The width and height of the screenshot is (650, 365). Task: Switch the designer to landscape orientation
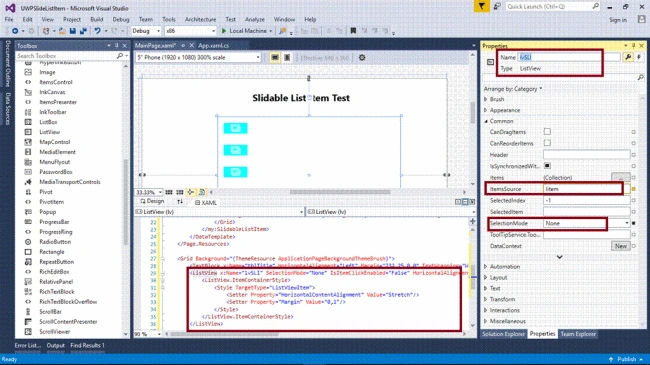275,58
